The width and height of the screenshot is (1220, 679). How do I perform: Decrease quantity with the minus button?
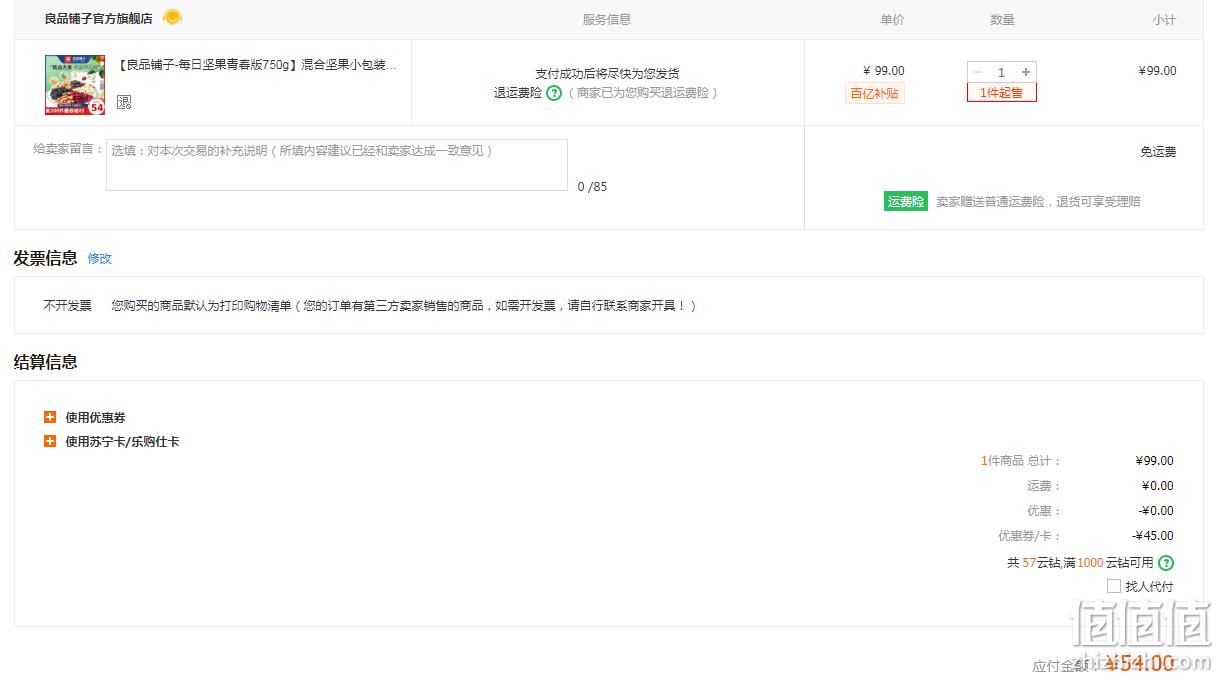(x=977, y=72)
